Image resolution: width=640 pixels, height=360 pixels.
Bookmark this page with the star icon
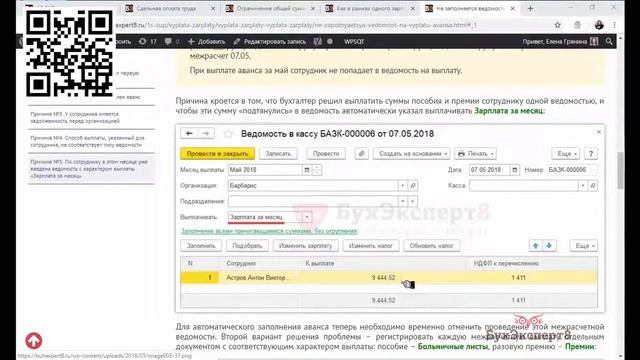click(558, 25)
